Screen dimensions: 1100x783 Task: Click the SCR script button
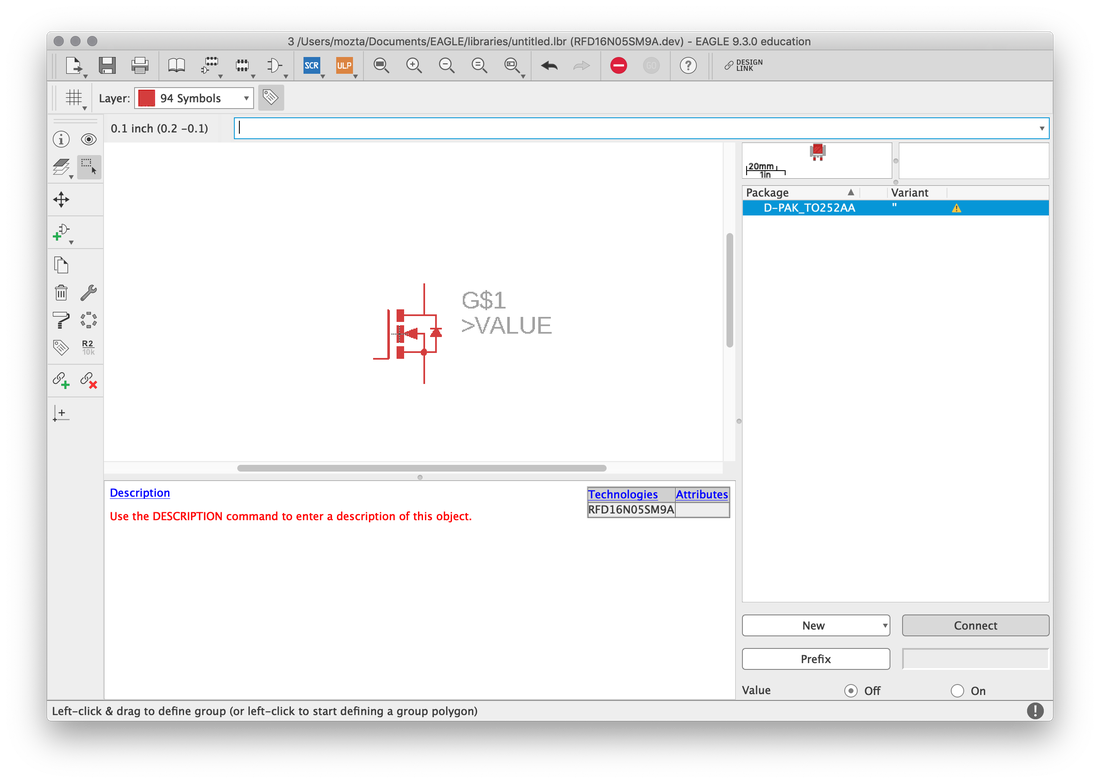[x=311, y=66]
